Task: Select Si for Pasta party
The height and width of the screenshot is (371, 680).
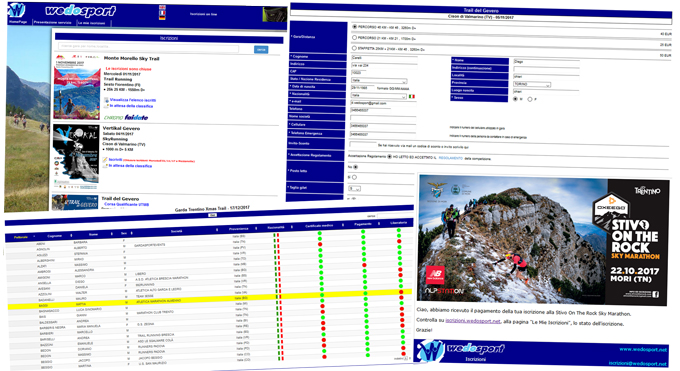Action: pyautogui.click(x=354, y=177)
